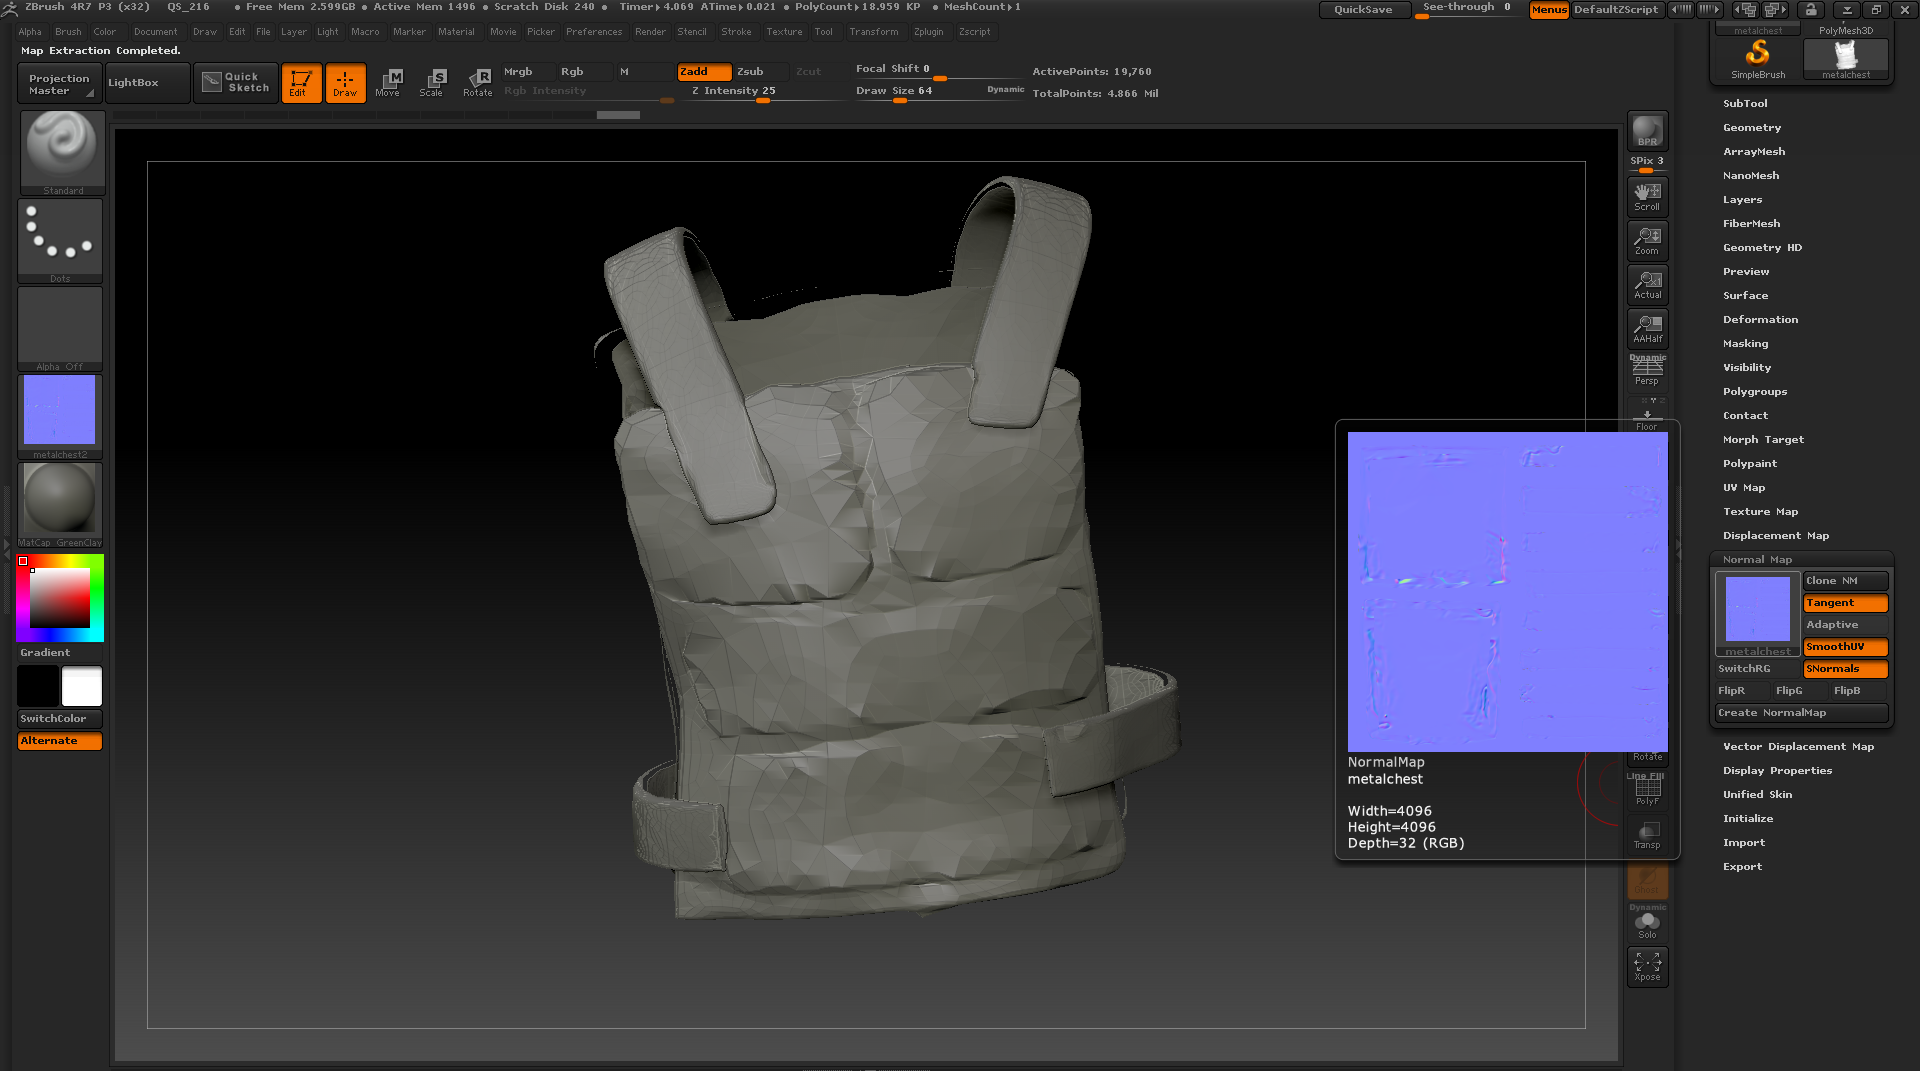
Task: Toggle Adaptive normal map option
Action: tap(1845, 625)
